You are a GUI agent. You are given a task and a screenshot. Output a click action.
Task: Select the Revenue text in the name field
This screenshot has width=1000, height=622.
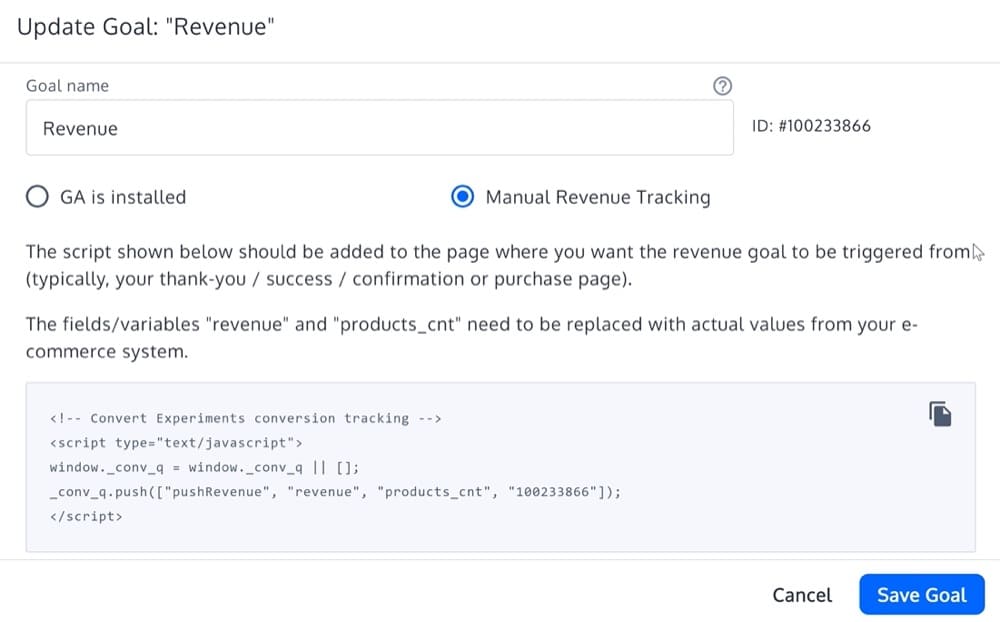80,128
